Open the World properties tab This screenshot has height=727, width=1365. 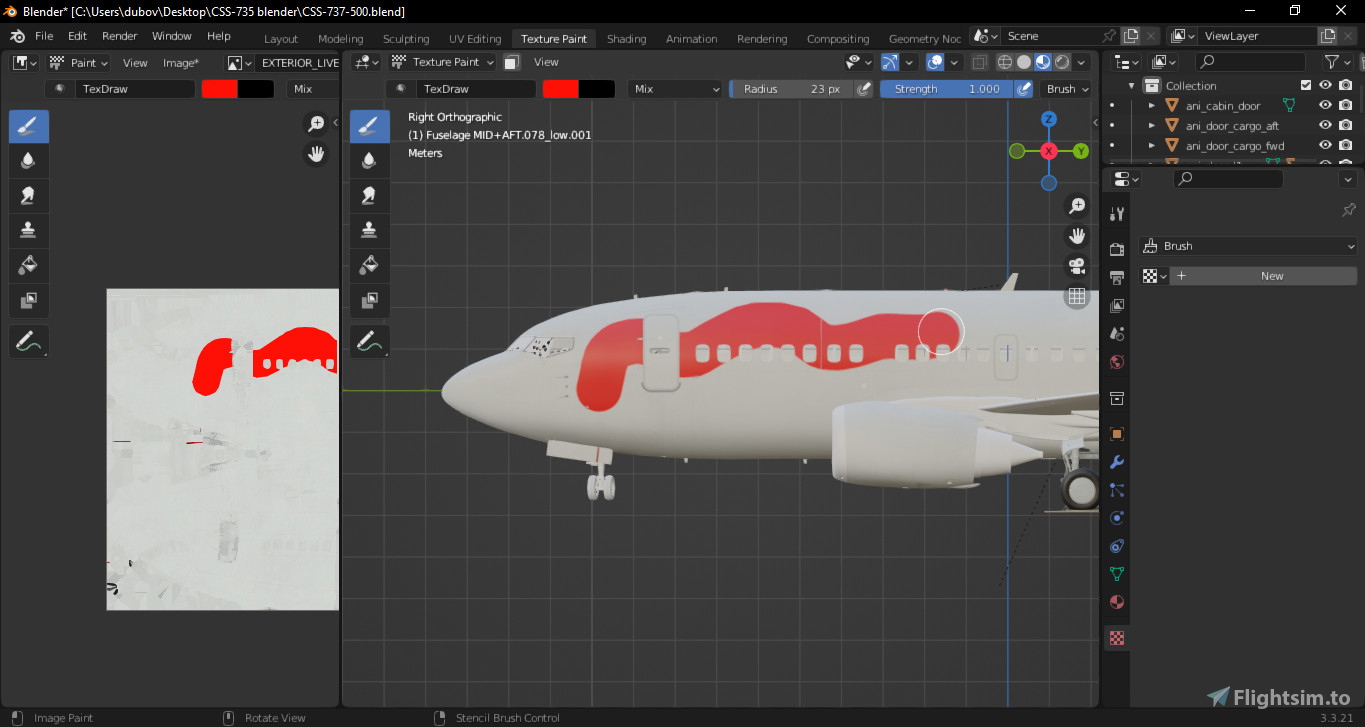(x=1116, y=361)
